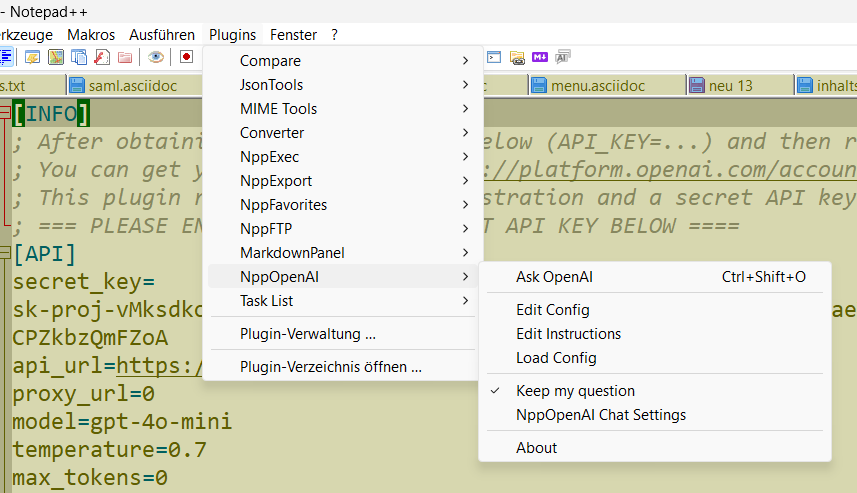This screenshot has height=493, width=857.
Task: Switch to the menu.asciidoc tab
Action: coord(607,86)
